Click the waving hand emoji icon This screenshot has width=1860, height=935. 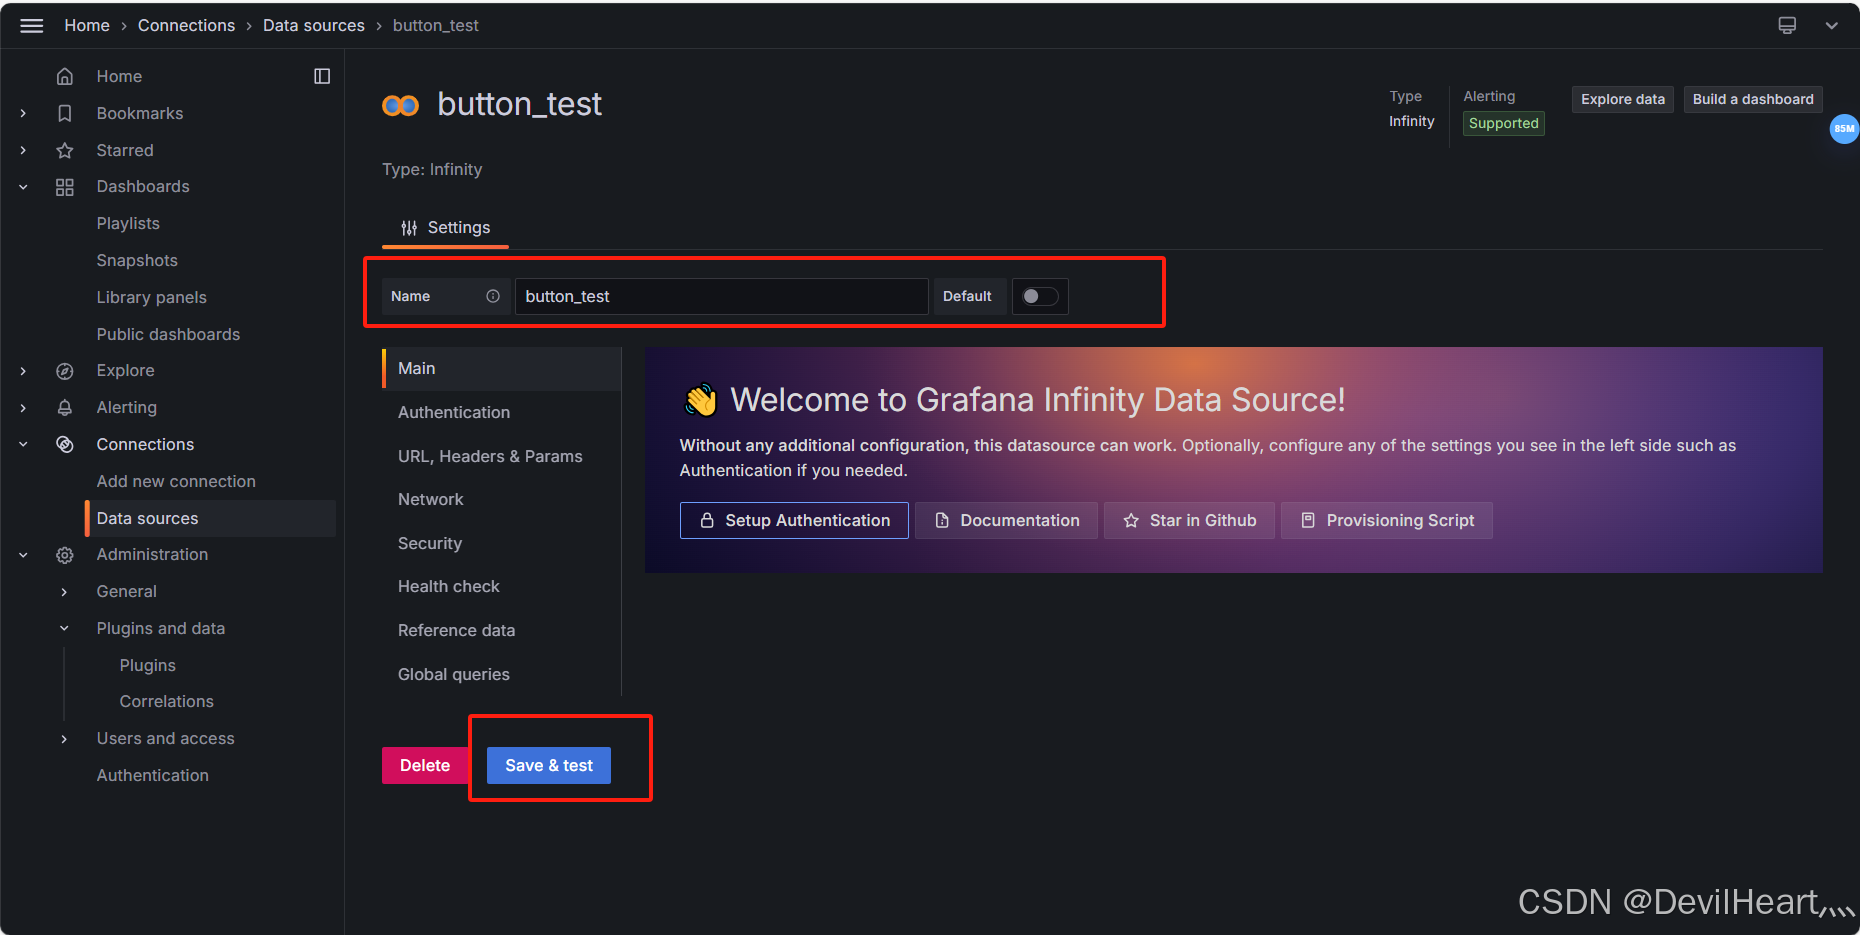coord(701,400)
